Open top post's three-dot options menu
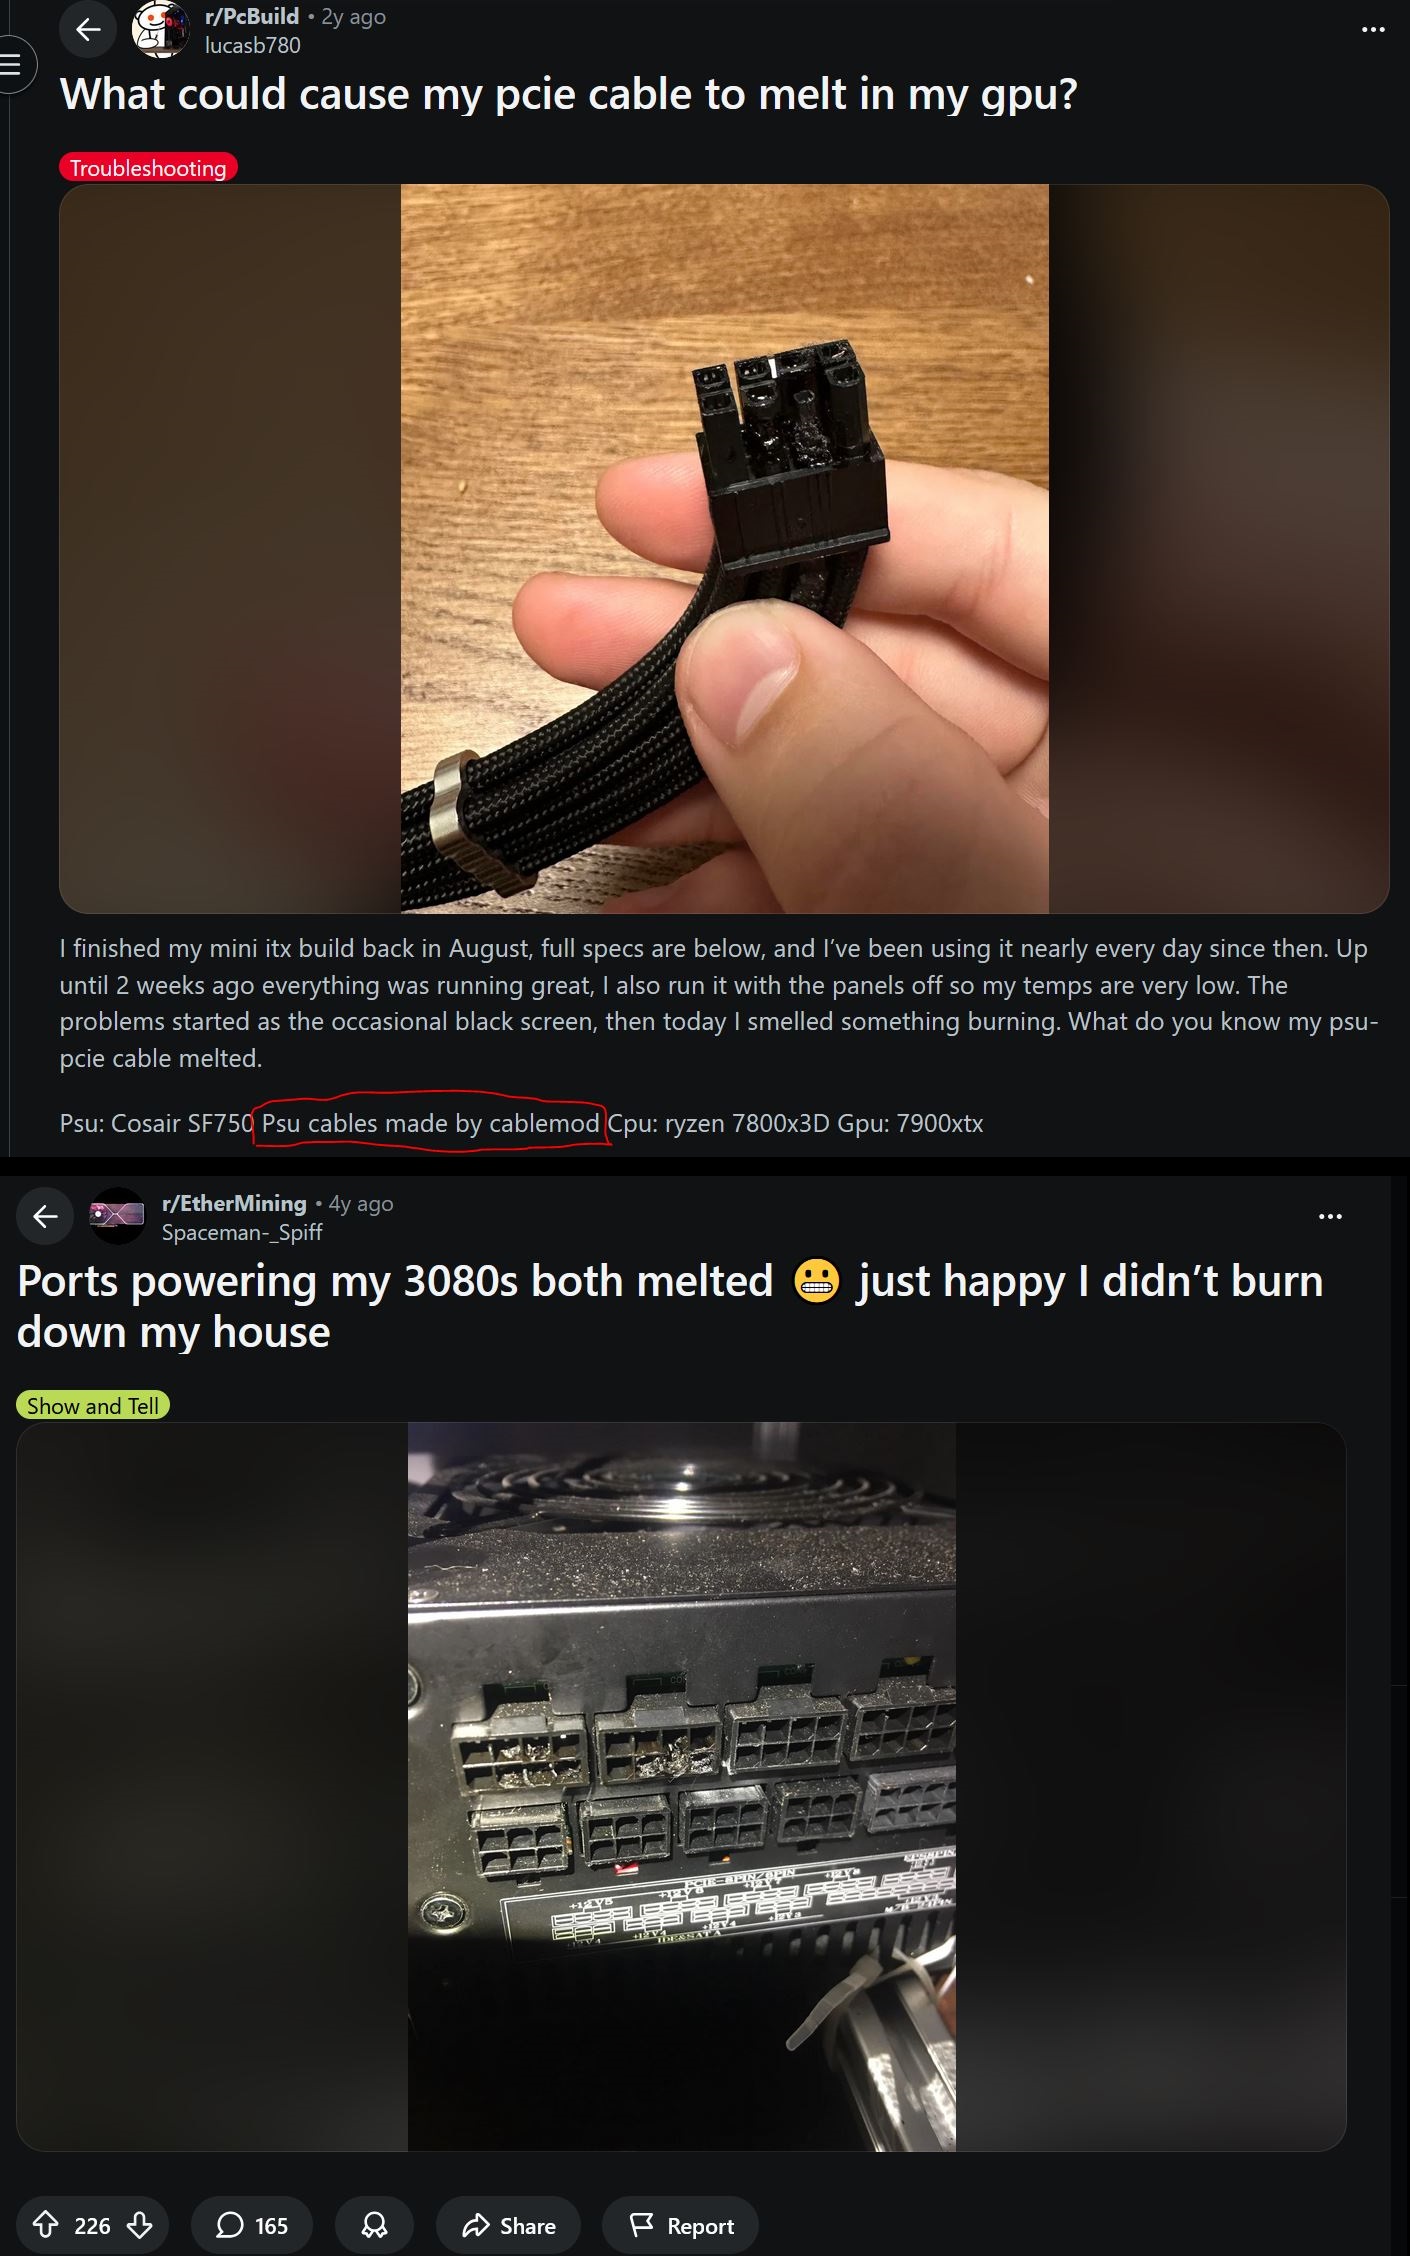1410x2256 pixels. (x=1373, y=30)
